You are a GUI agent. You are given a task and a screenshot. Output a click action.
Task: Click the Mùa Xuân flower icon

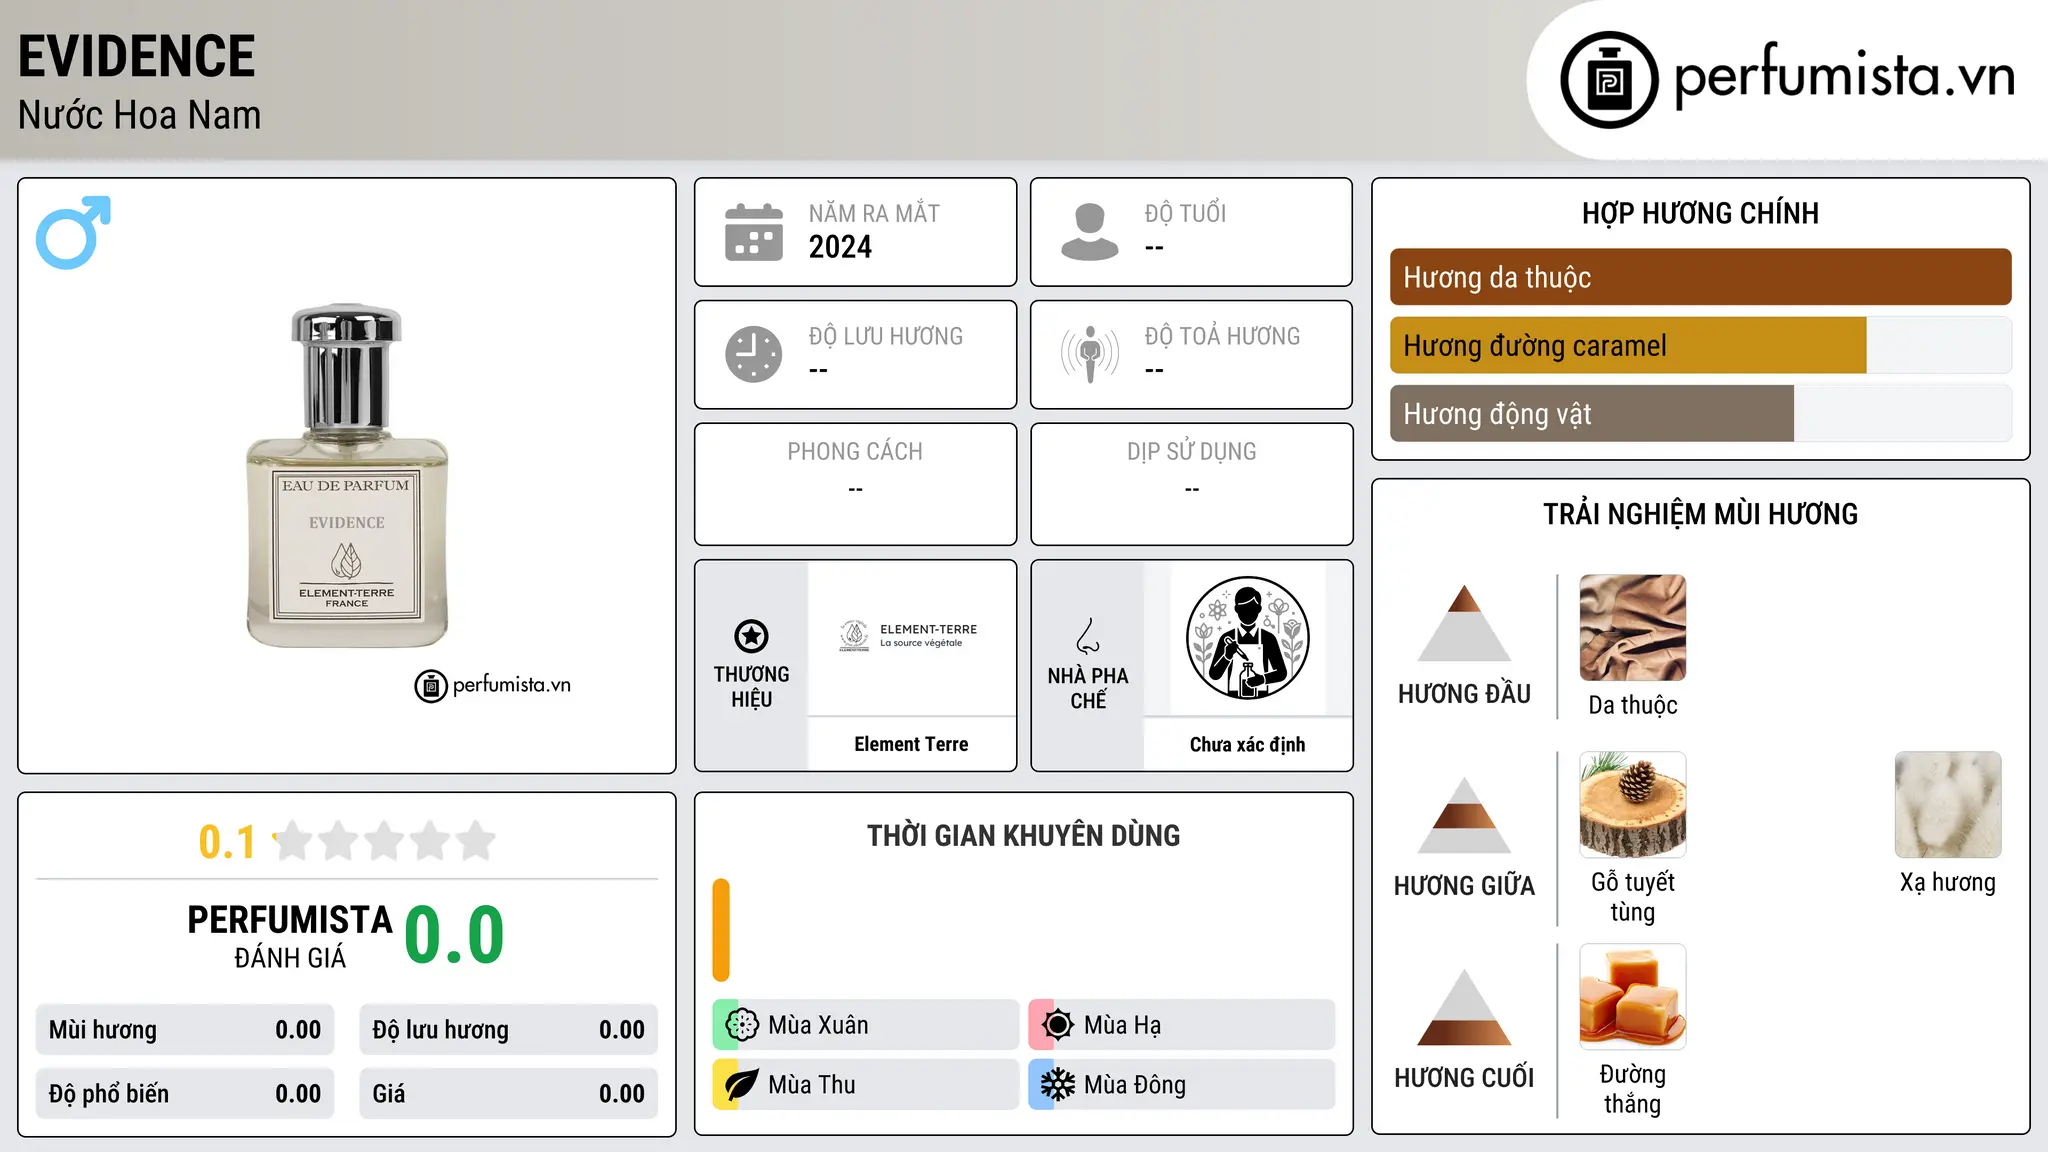pyautogui.click(x=742, y=1025)
